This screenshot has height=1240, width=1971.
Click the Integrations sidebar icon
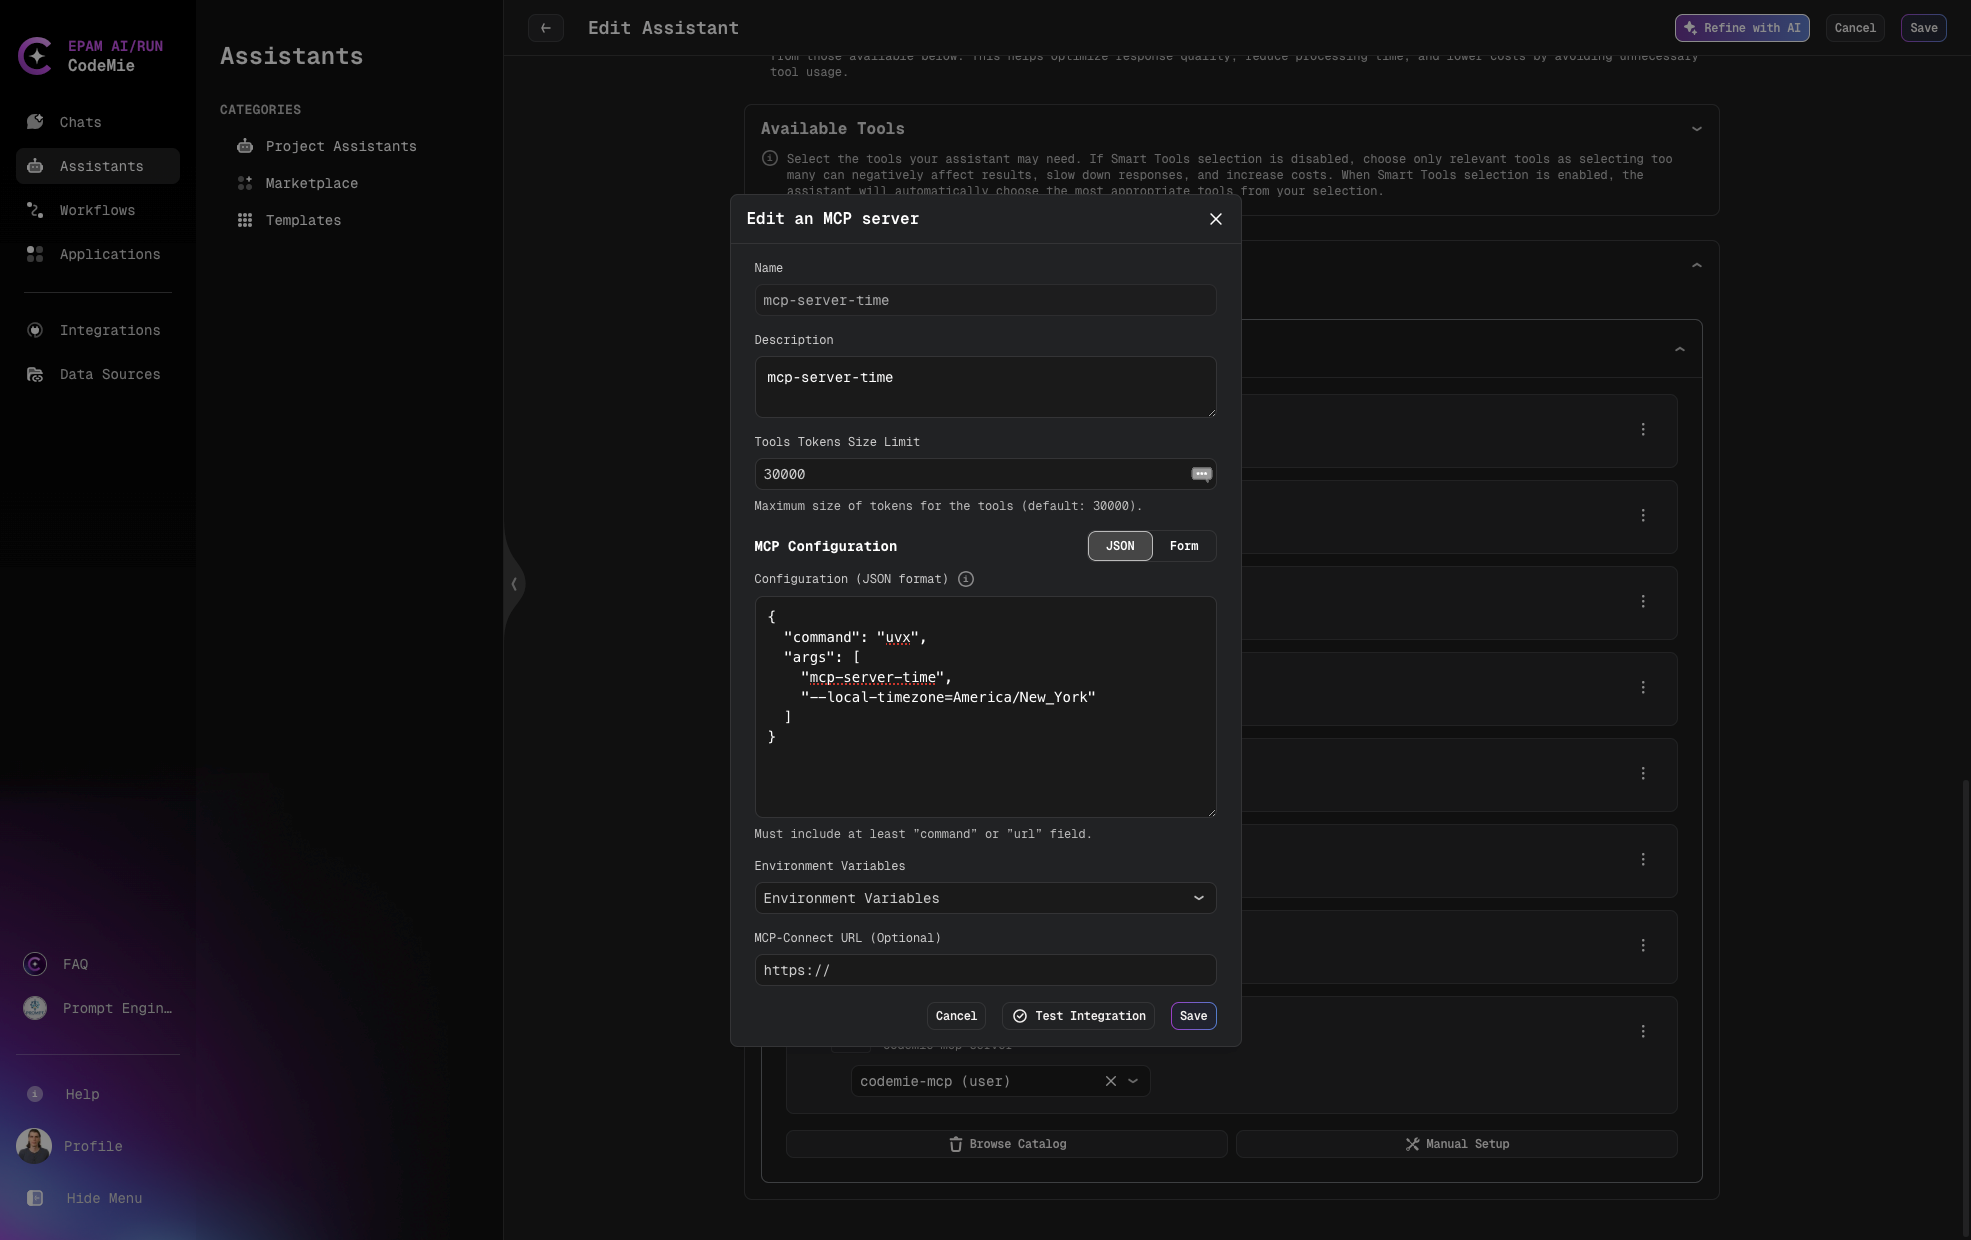tap(35, 330)
